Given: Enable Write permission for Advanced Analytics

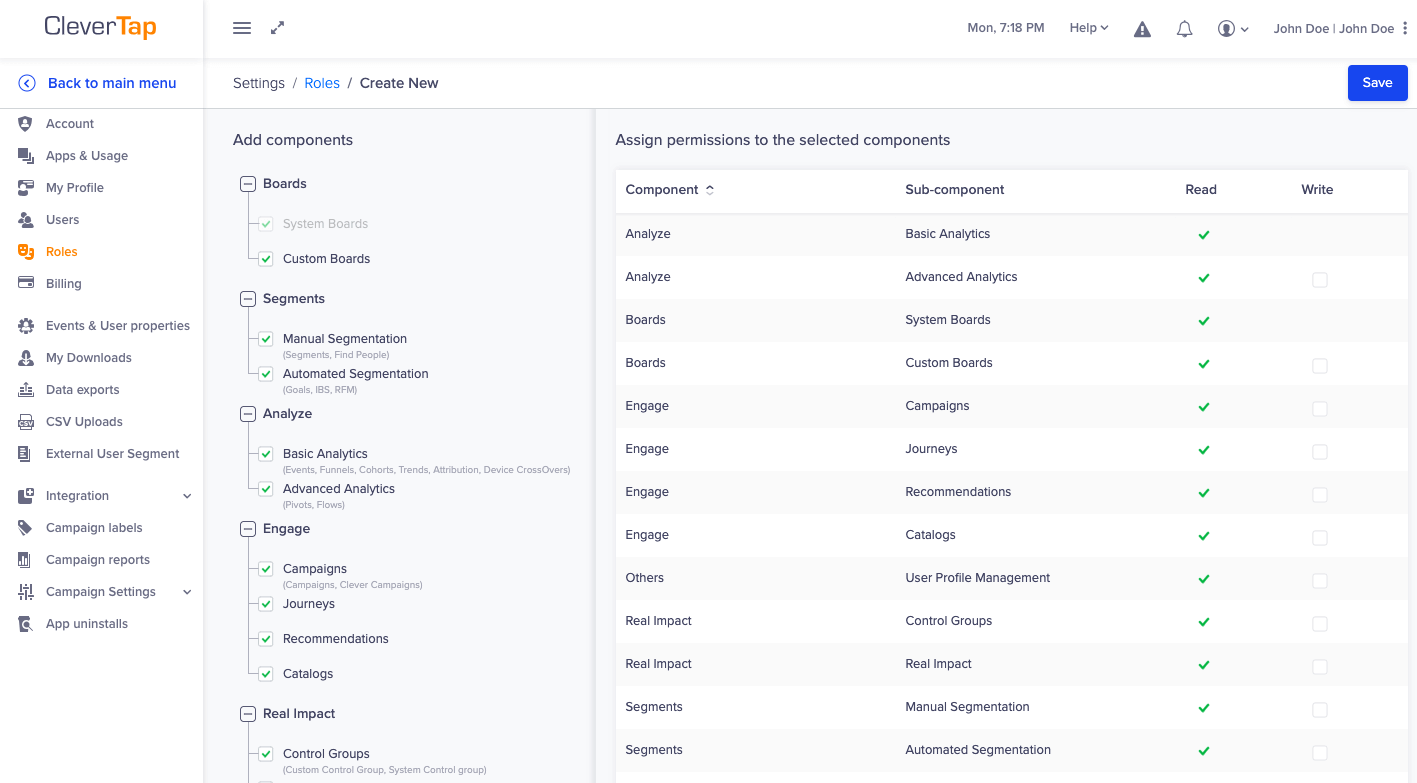Looking at the screenshot, I should tap(1320, 280).
